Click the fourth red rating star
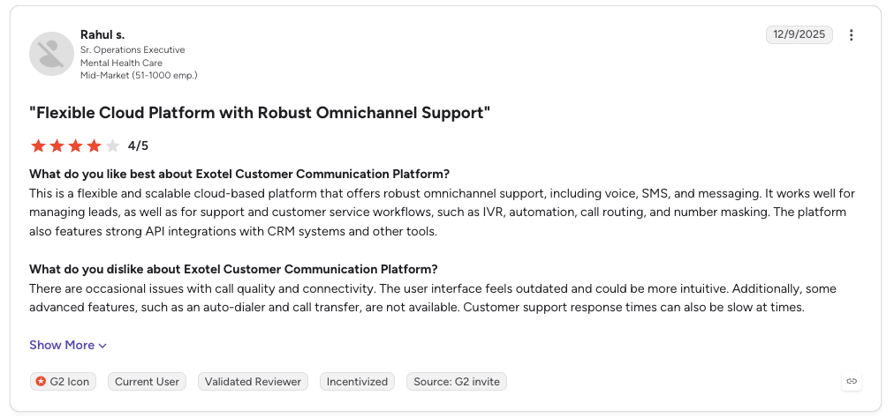 click(94, 146)
